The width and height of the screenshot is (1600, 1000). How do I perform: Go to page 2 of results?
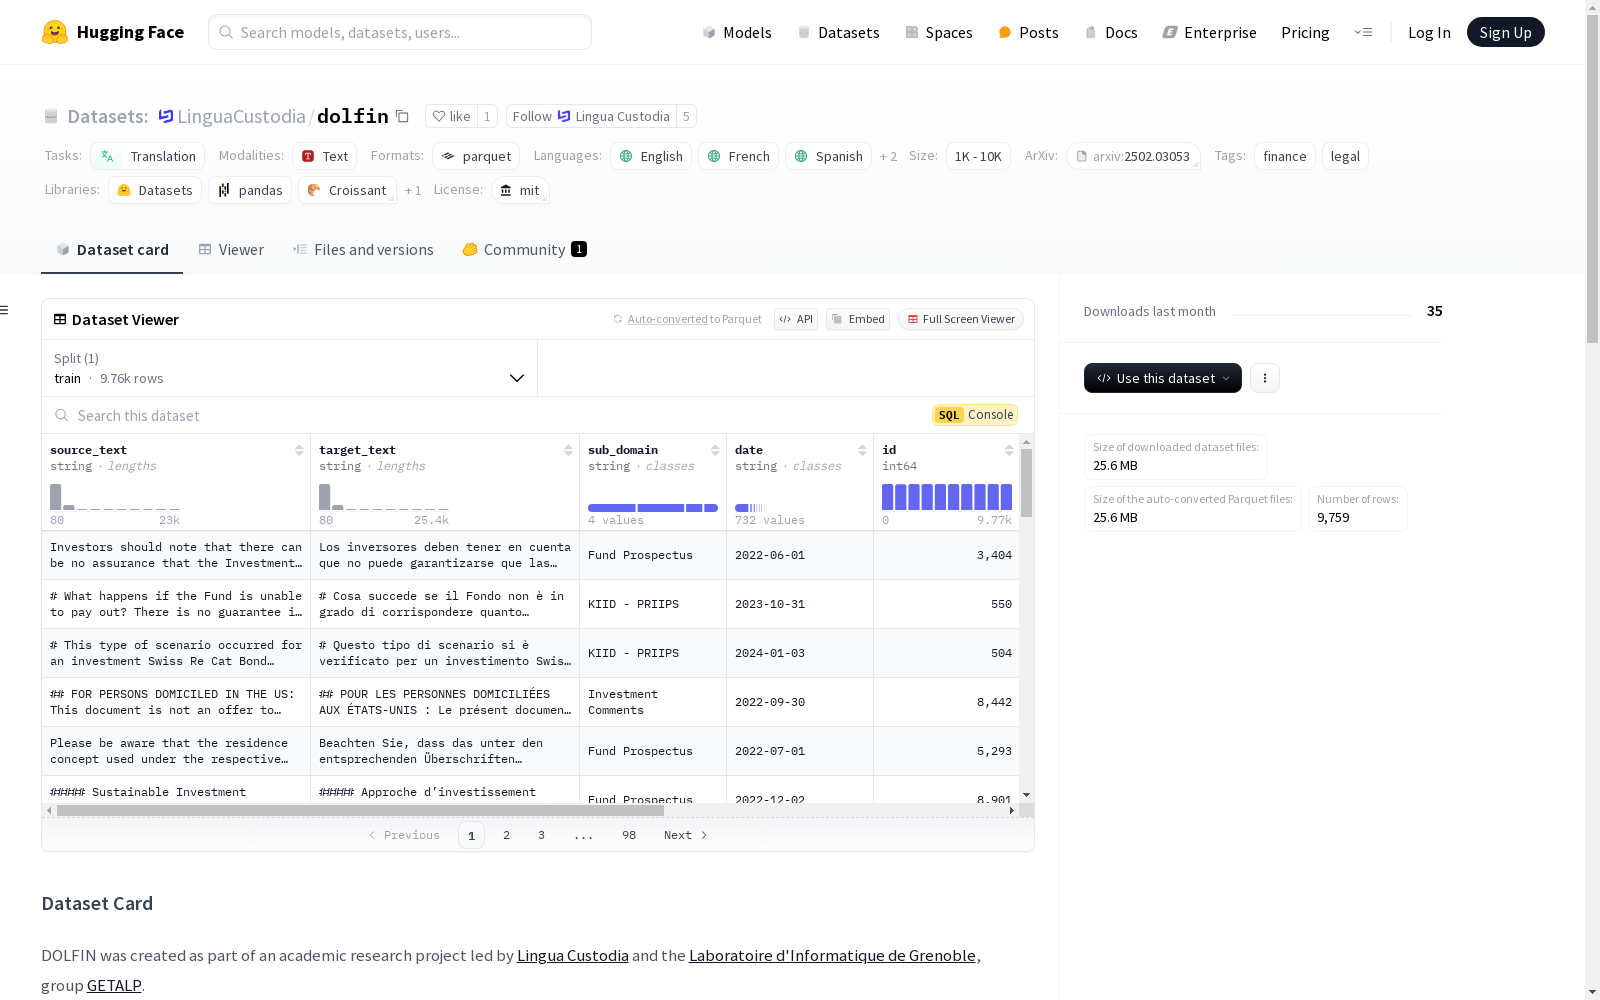[507, 835]
